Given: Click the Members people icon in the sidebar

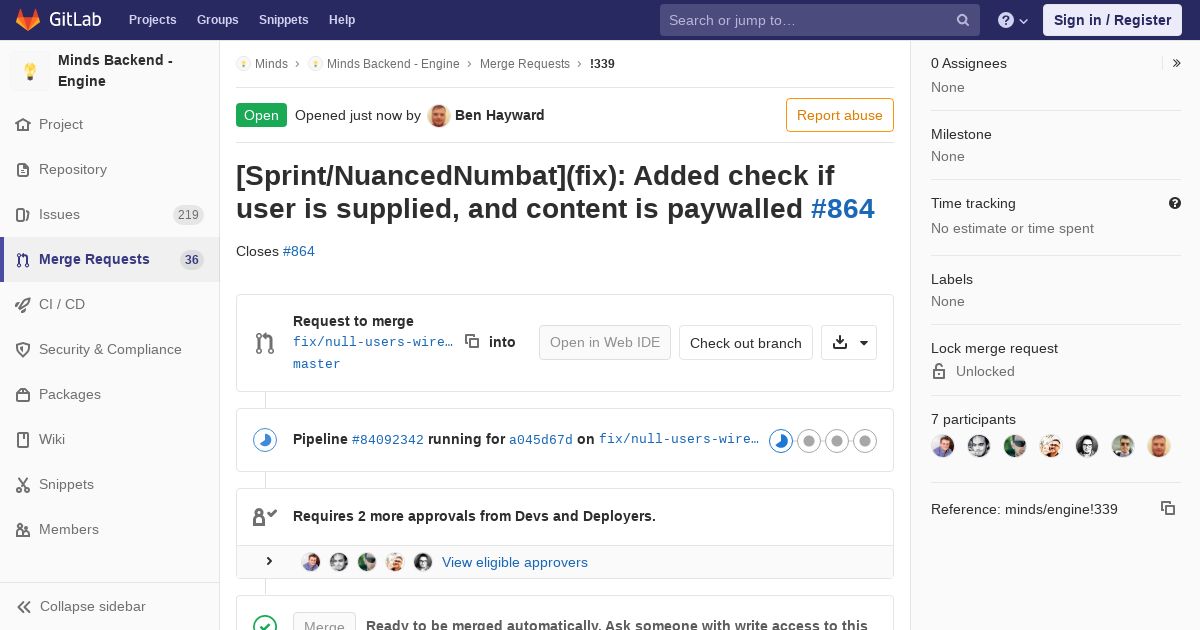Looking at the screenshot, I should click(23, 530).
